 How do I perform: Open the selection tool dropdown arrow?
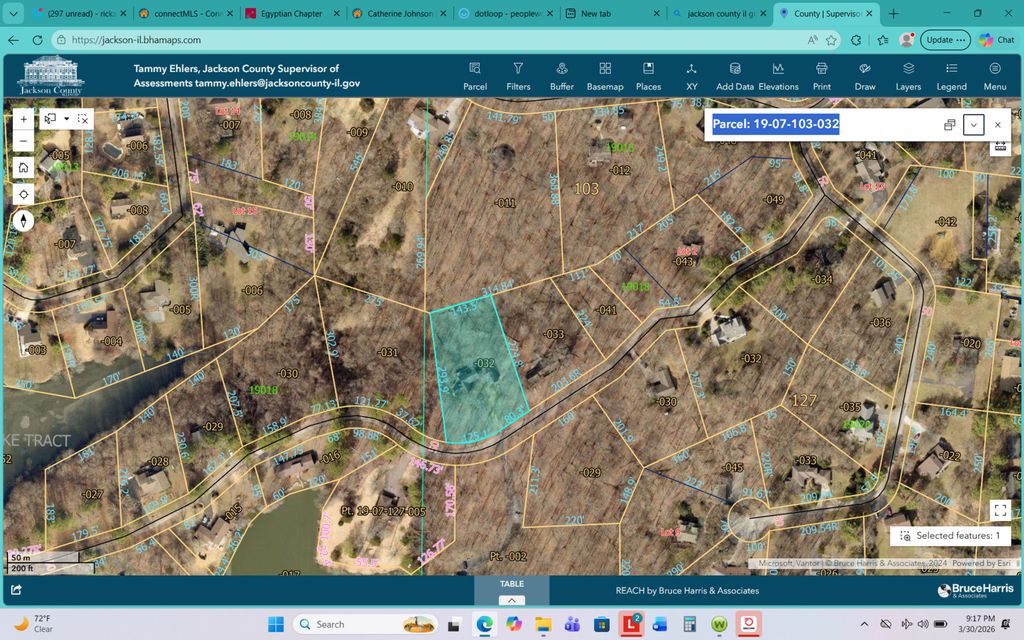coord(67,118)
